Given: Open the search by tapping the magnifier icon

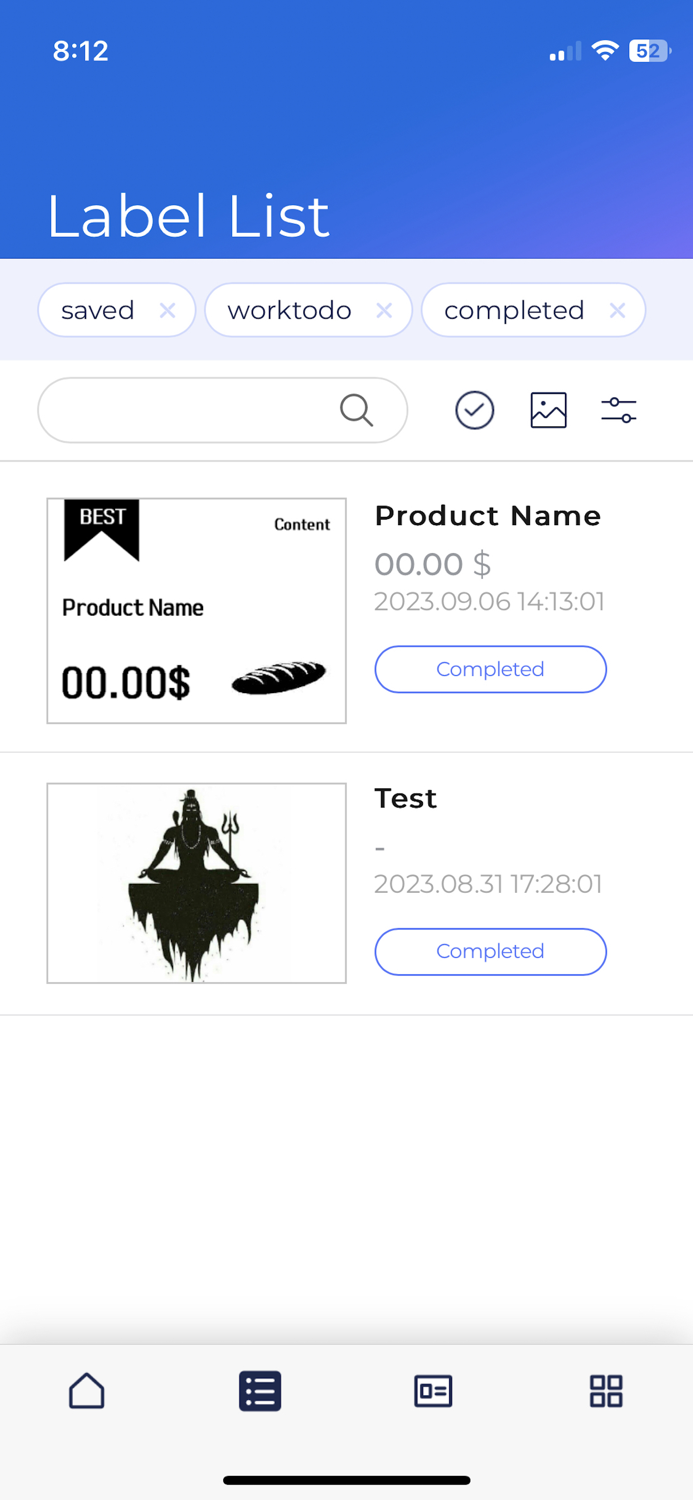Looking at the screenshot, I should tap(356, 410).
